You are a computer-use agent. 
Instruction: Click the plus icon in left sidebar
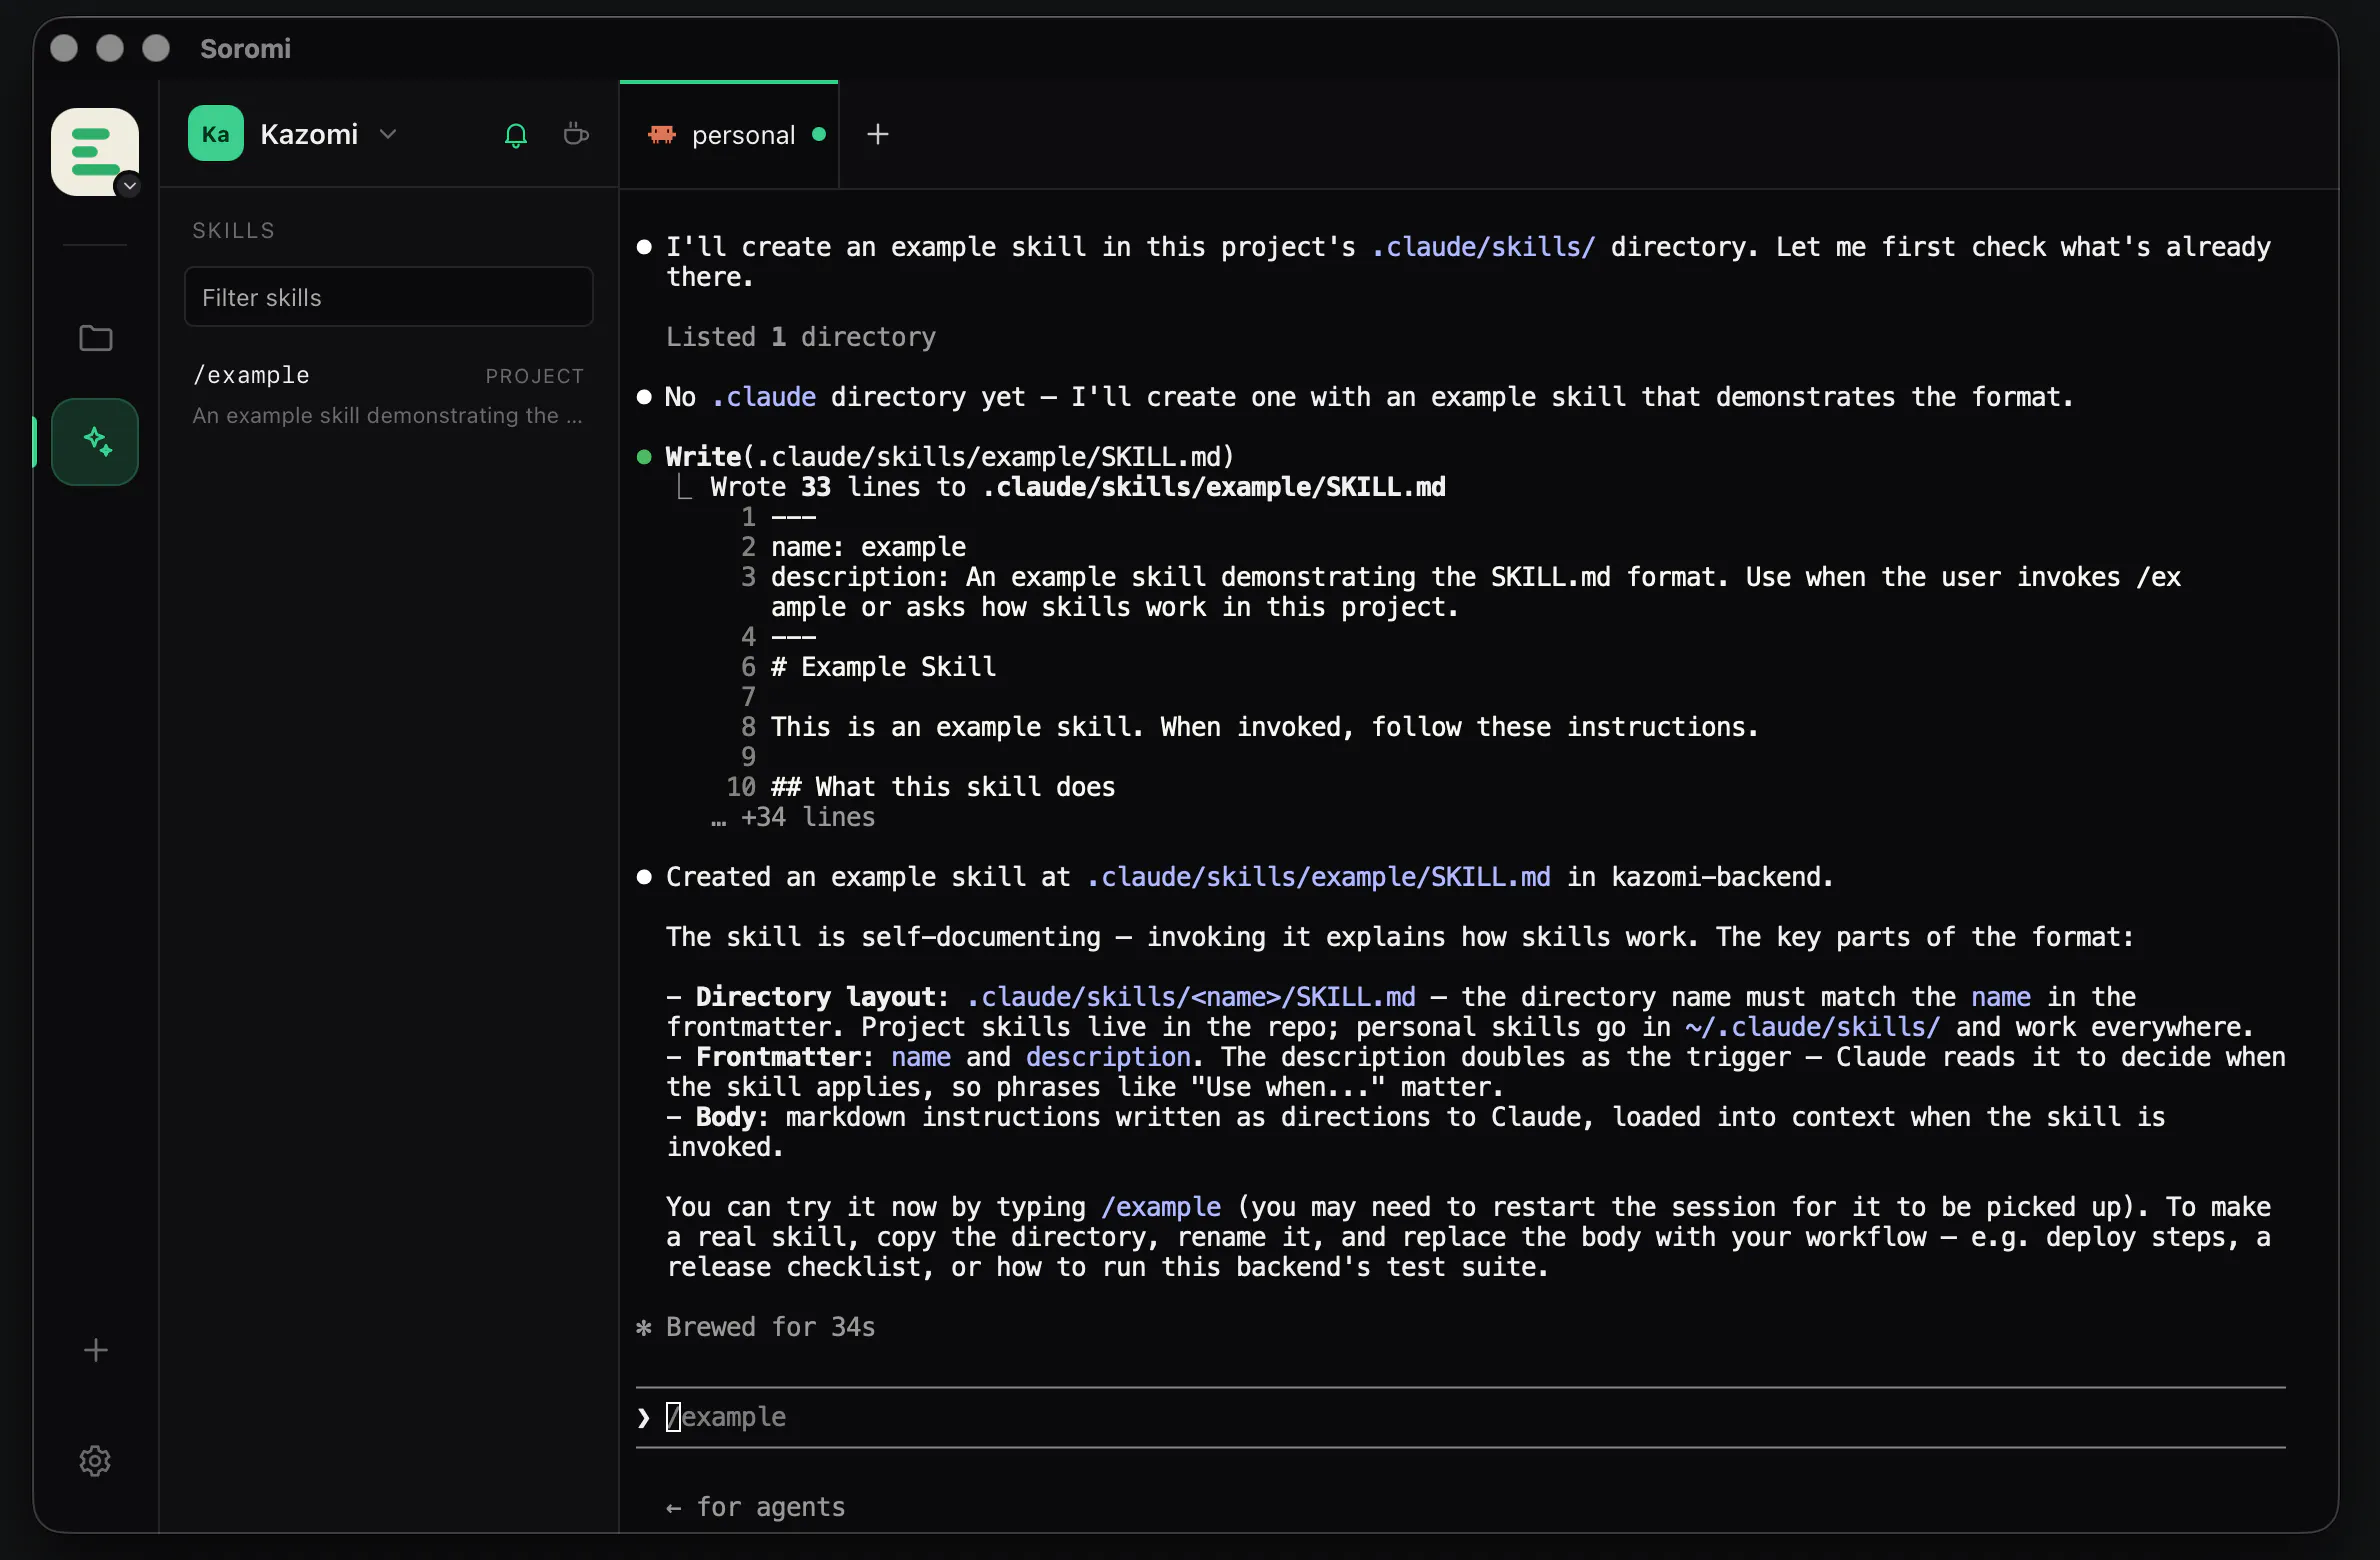(95, 1350)
